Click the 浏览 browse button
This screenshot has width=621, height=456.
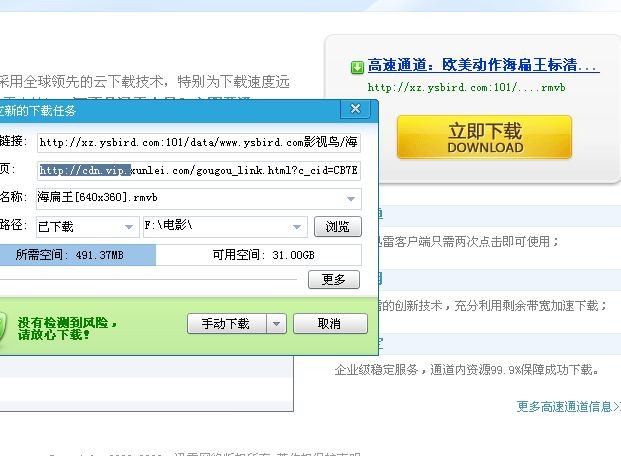337,227
